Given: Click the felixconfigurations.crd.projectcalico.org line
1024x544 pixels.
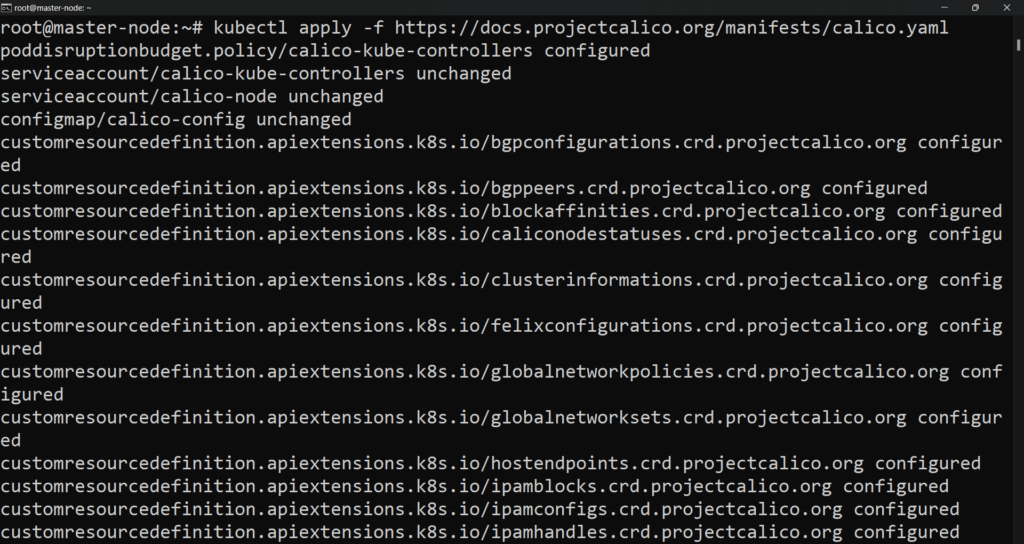Looking at the screenshot, I should [x=500, y=326].
